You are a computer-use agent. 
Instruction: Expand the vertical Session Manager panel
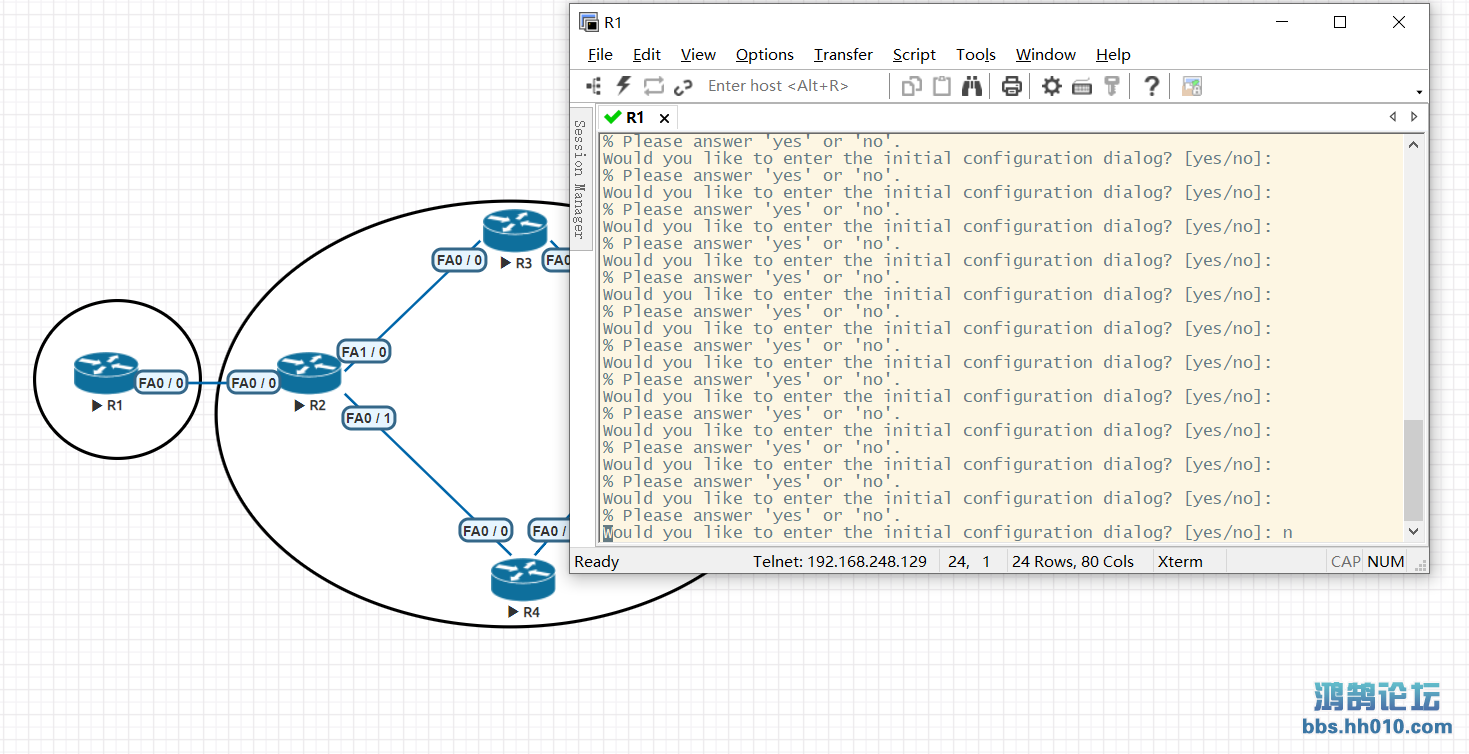coord(579,179)
